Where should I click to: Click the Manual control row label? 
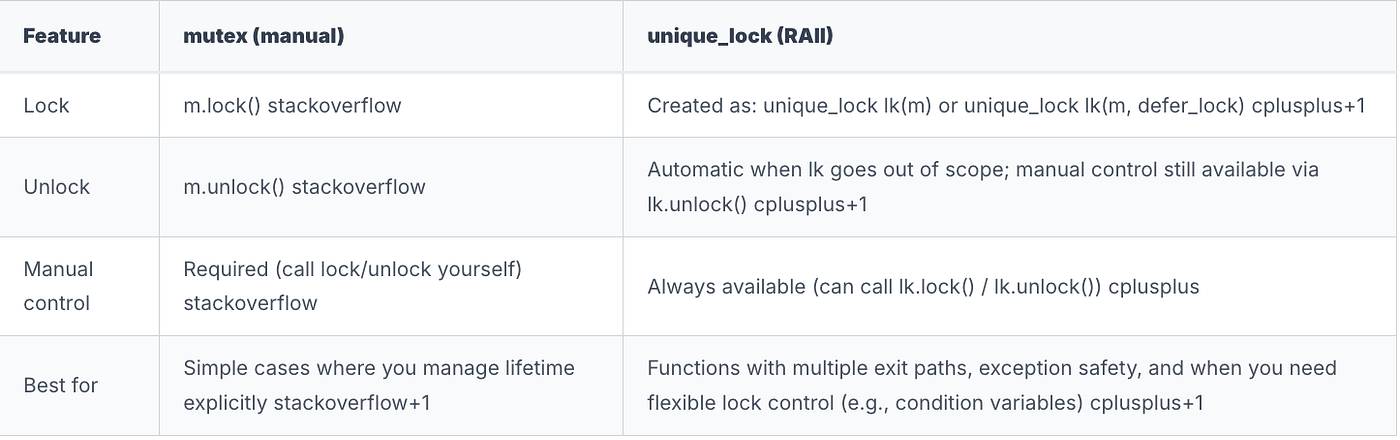tap(58, 286)
